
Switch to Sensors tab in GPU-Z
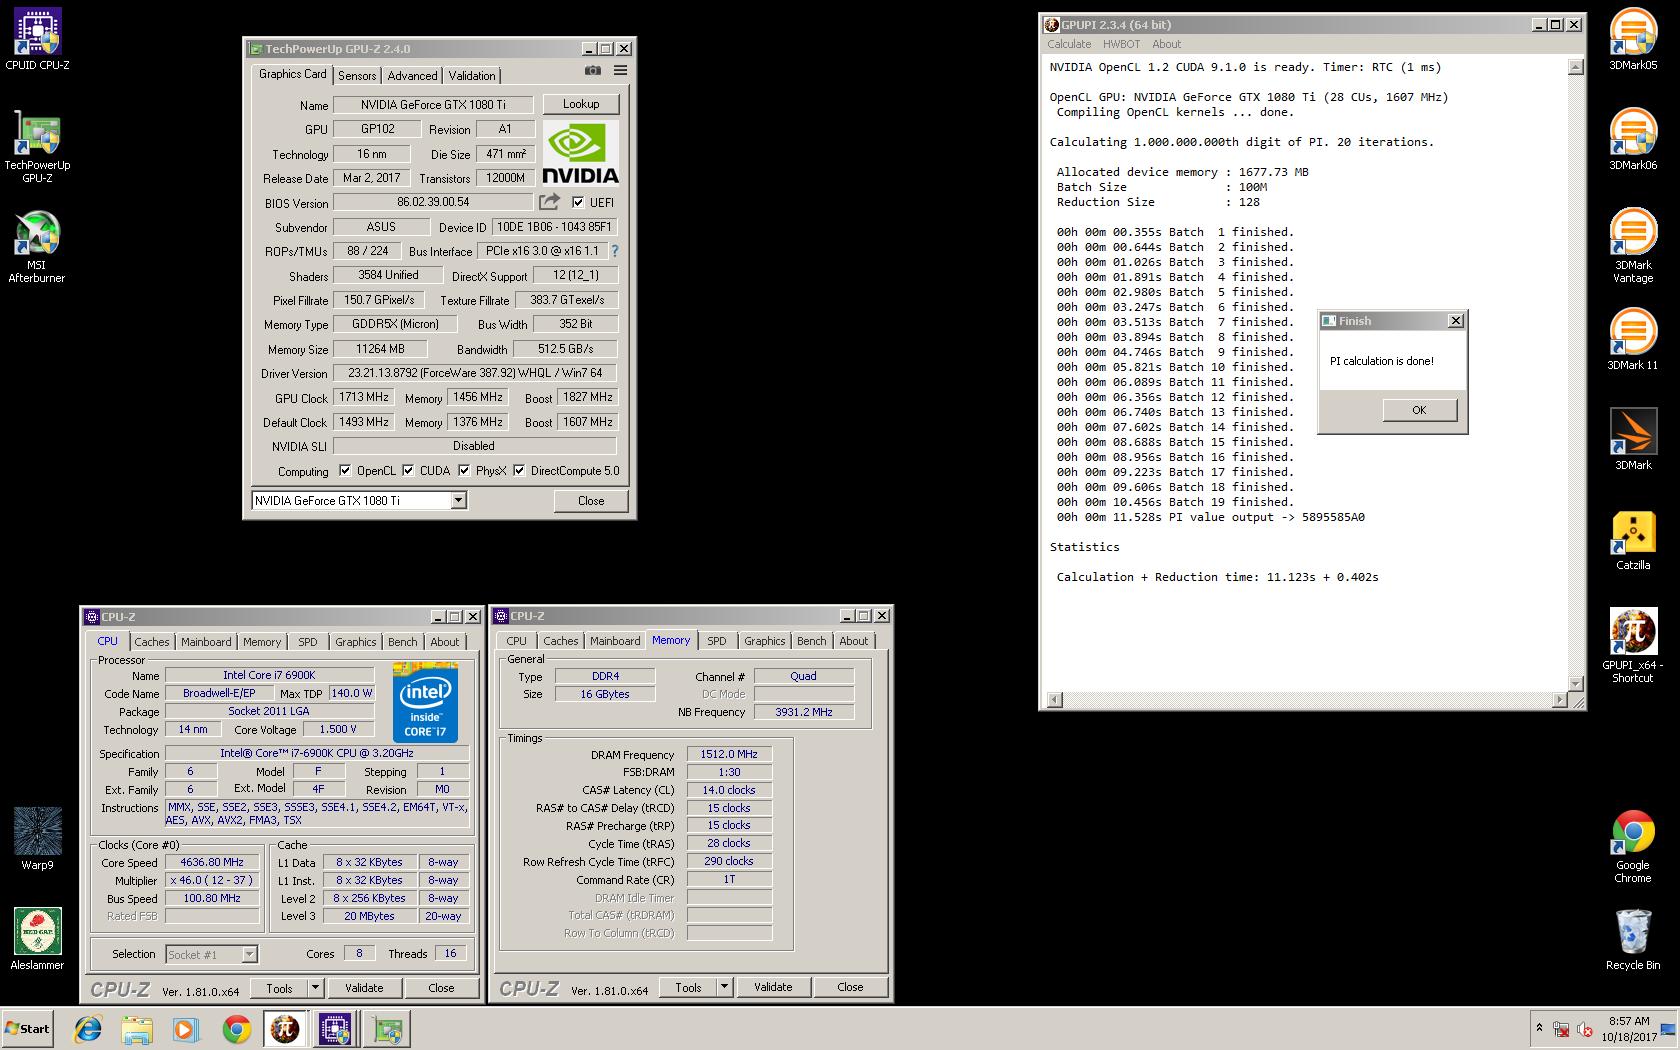[x=357, y=76]
